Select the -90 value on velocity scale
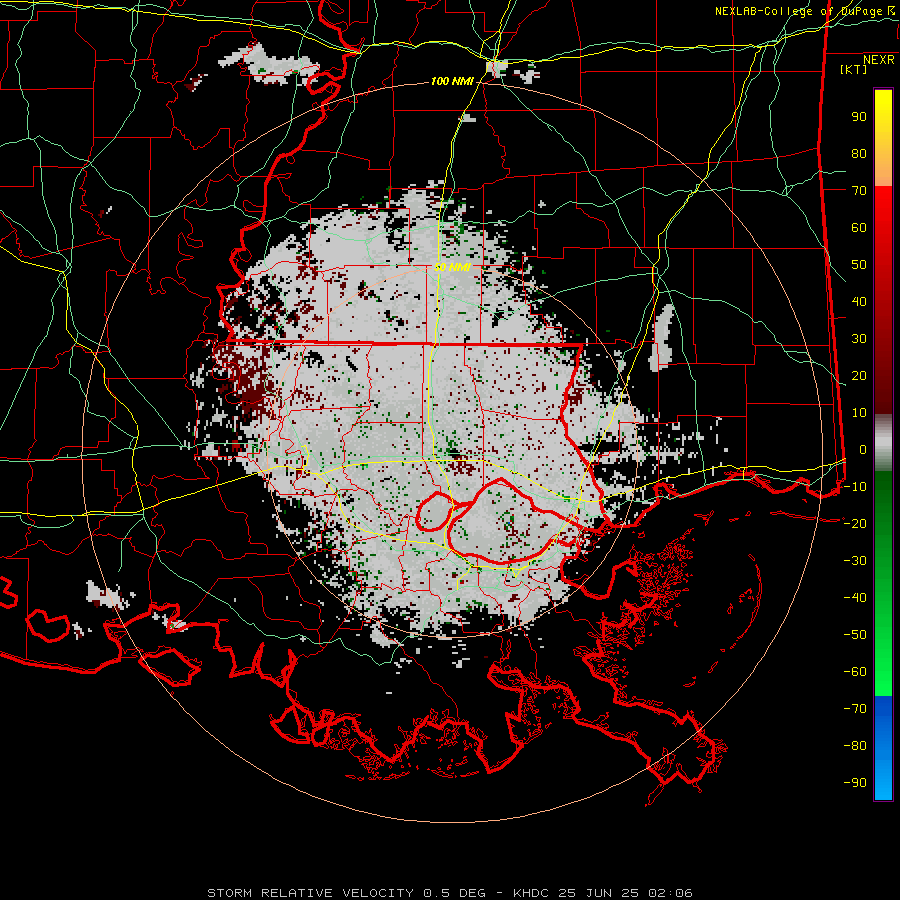The image size is (900, 900). pyautogui.click(x=855, y=783)
